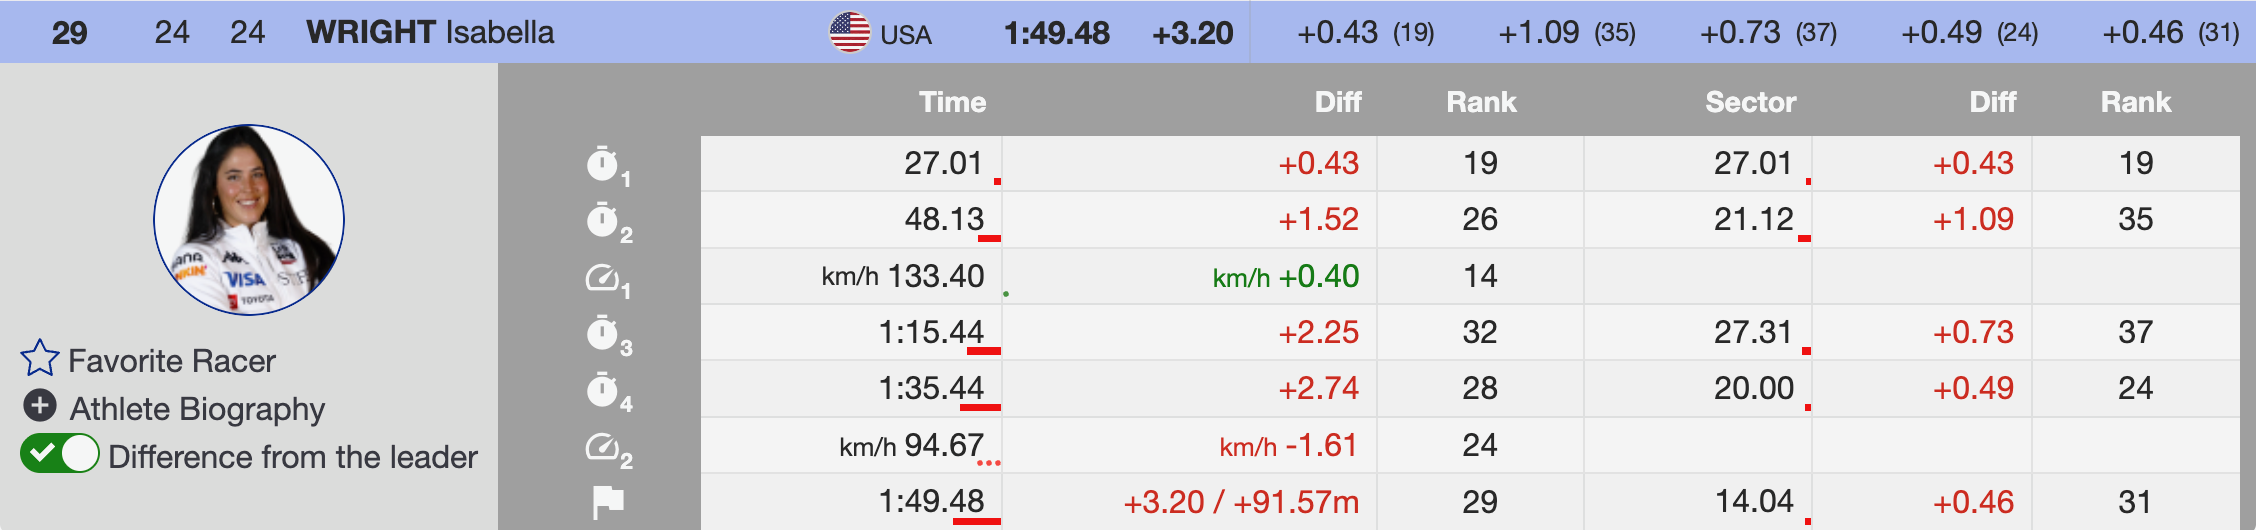Click Isabella Wright's profile photo
Screen dimensions: 2256x530
click(x=249, y=220)
